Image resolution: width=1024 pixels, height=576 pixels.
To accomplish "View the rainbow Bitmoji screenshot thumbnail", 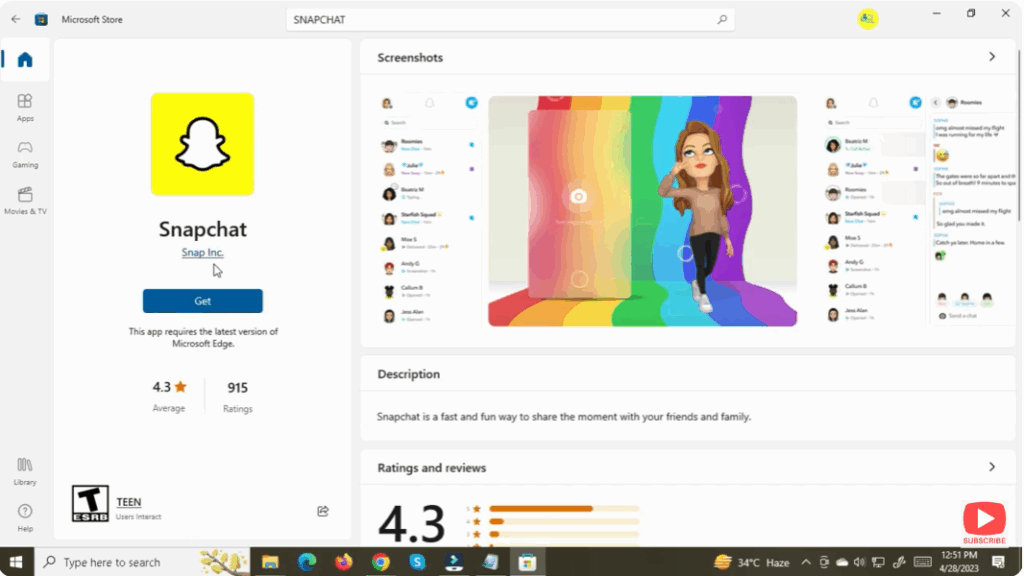I will [x=642, y=211].
